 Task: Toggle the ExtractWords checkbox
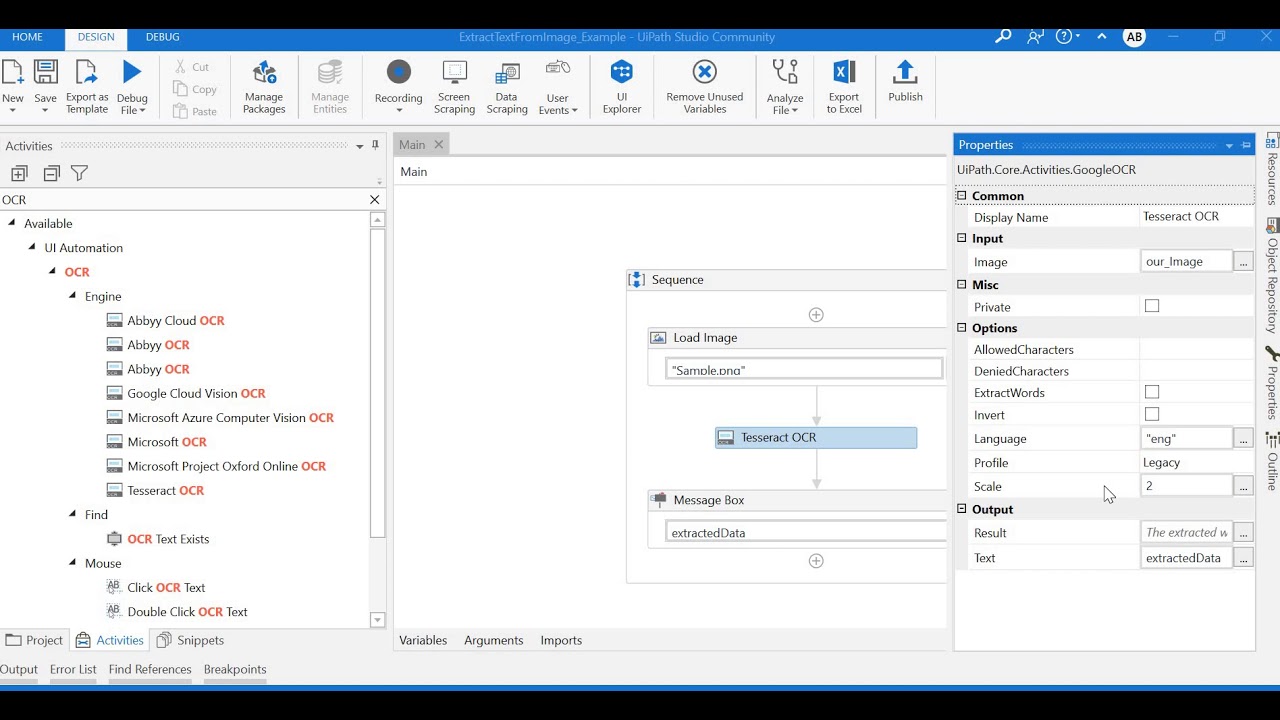(1152, 392)
